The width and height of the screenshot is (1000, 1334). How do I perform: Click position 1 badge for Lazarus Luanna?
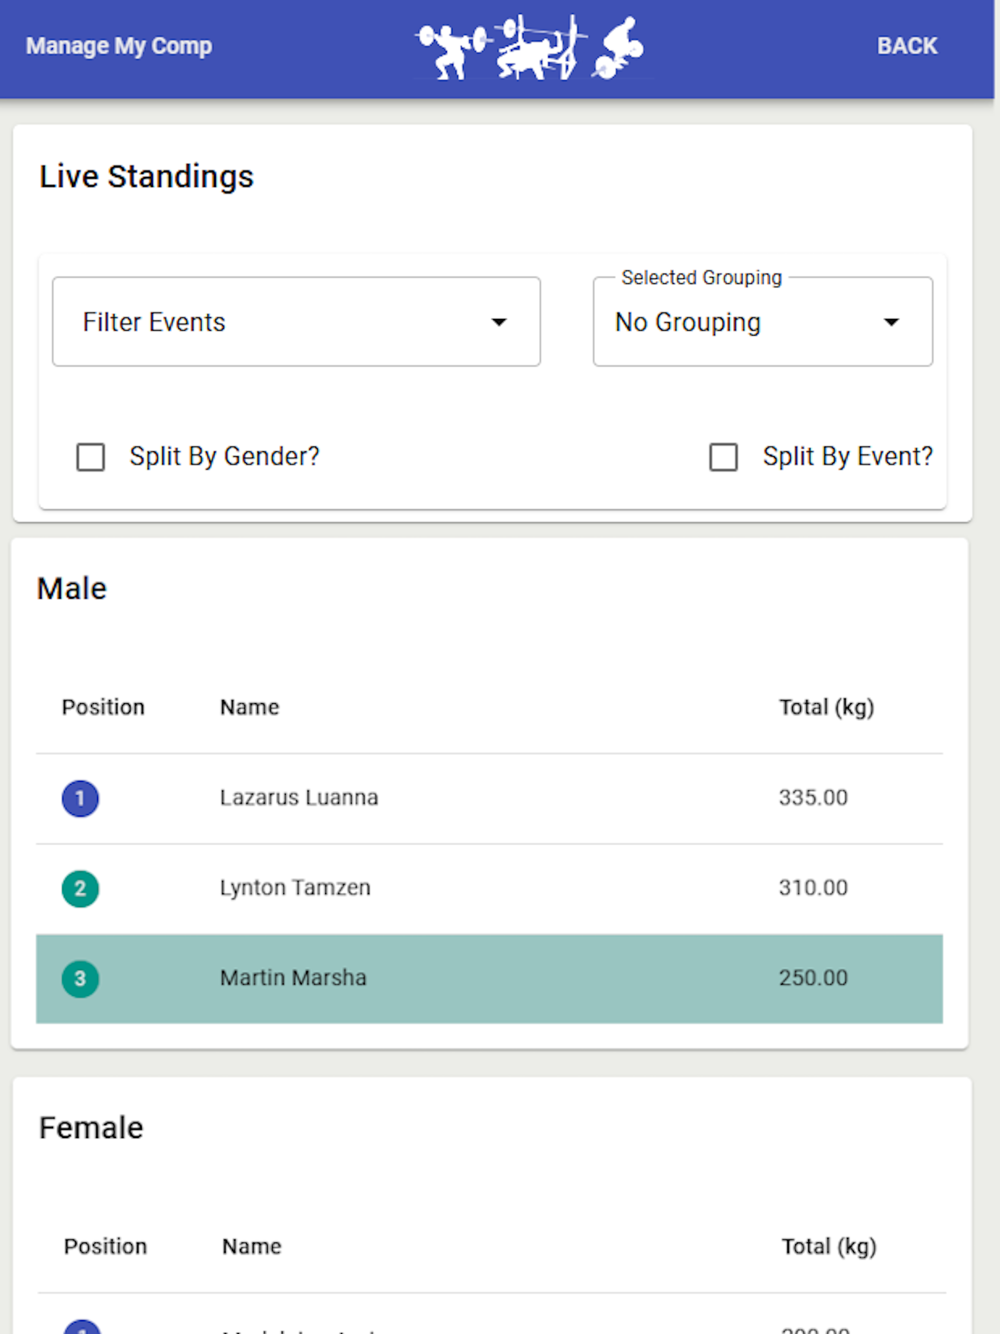click(80, 798)
